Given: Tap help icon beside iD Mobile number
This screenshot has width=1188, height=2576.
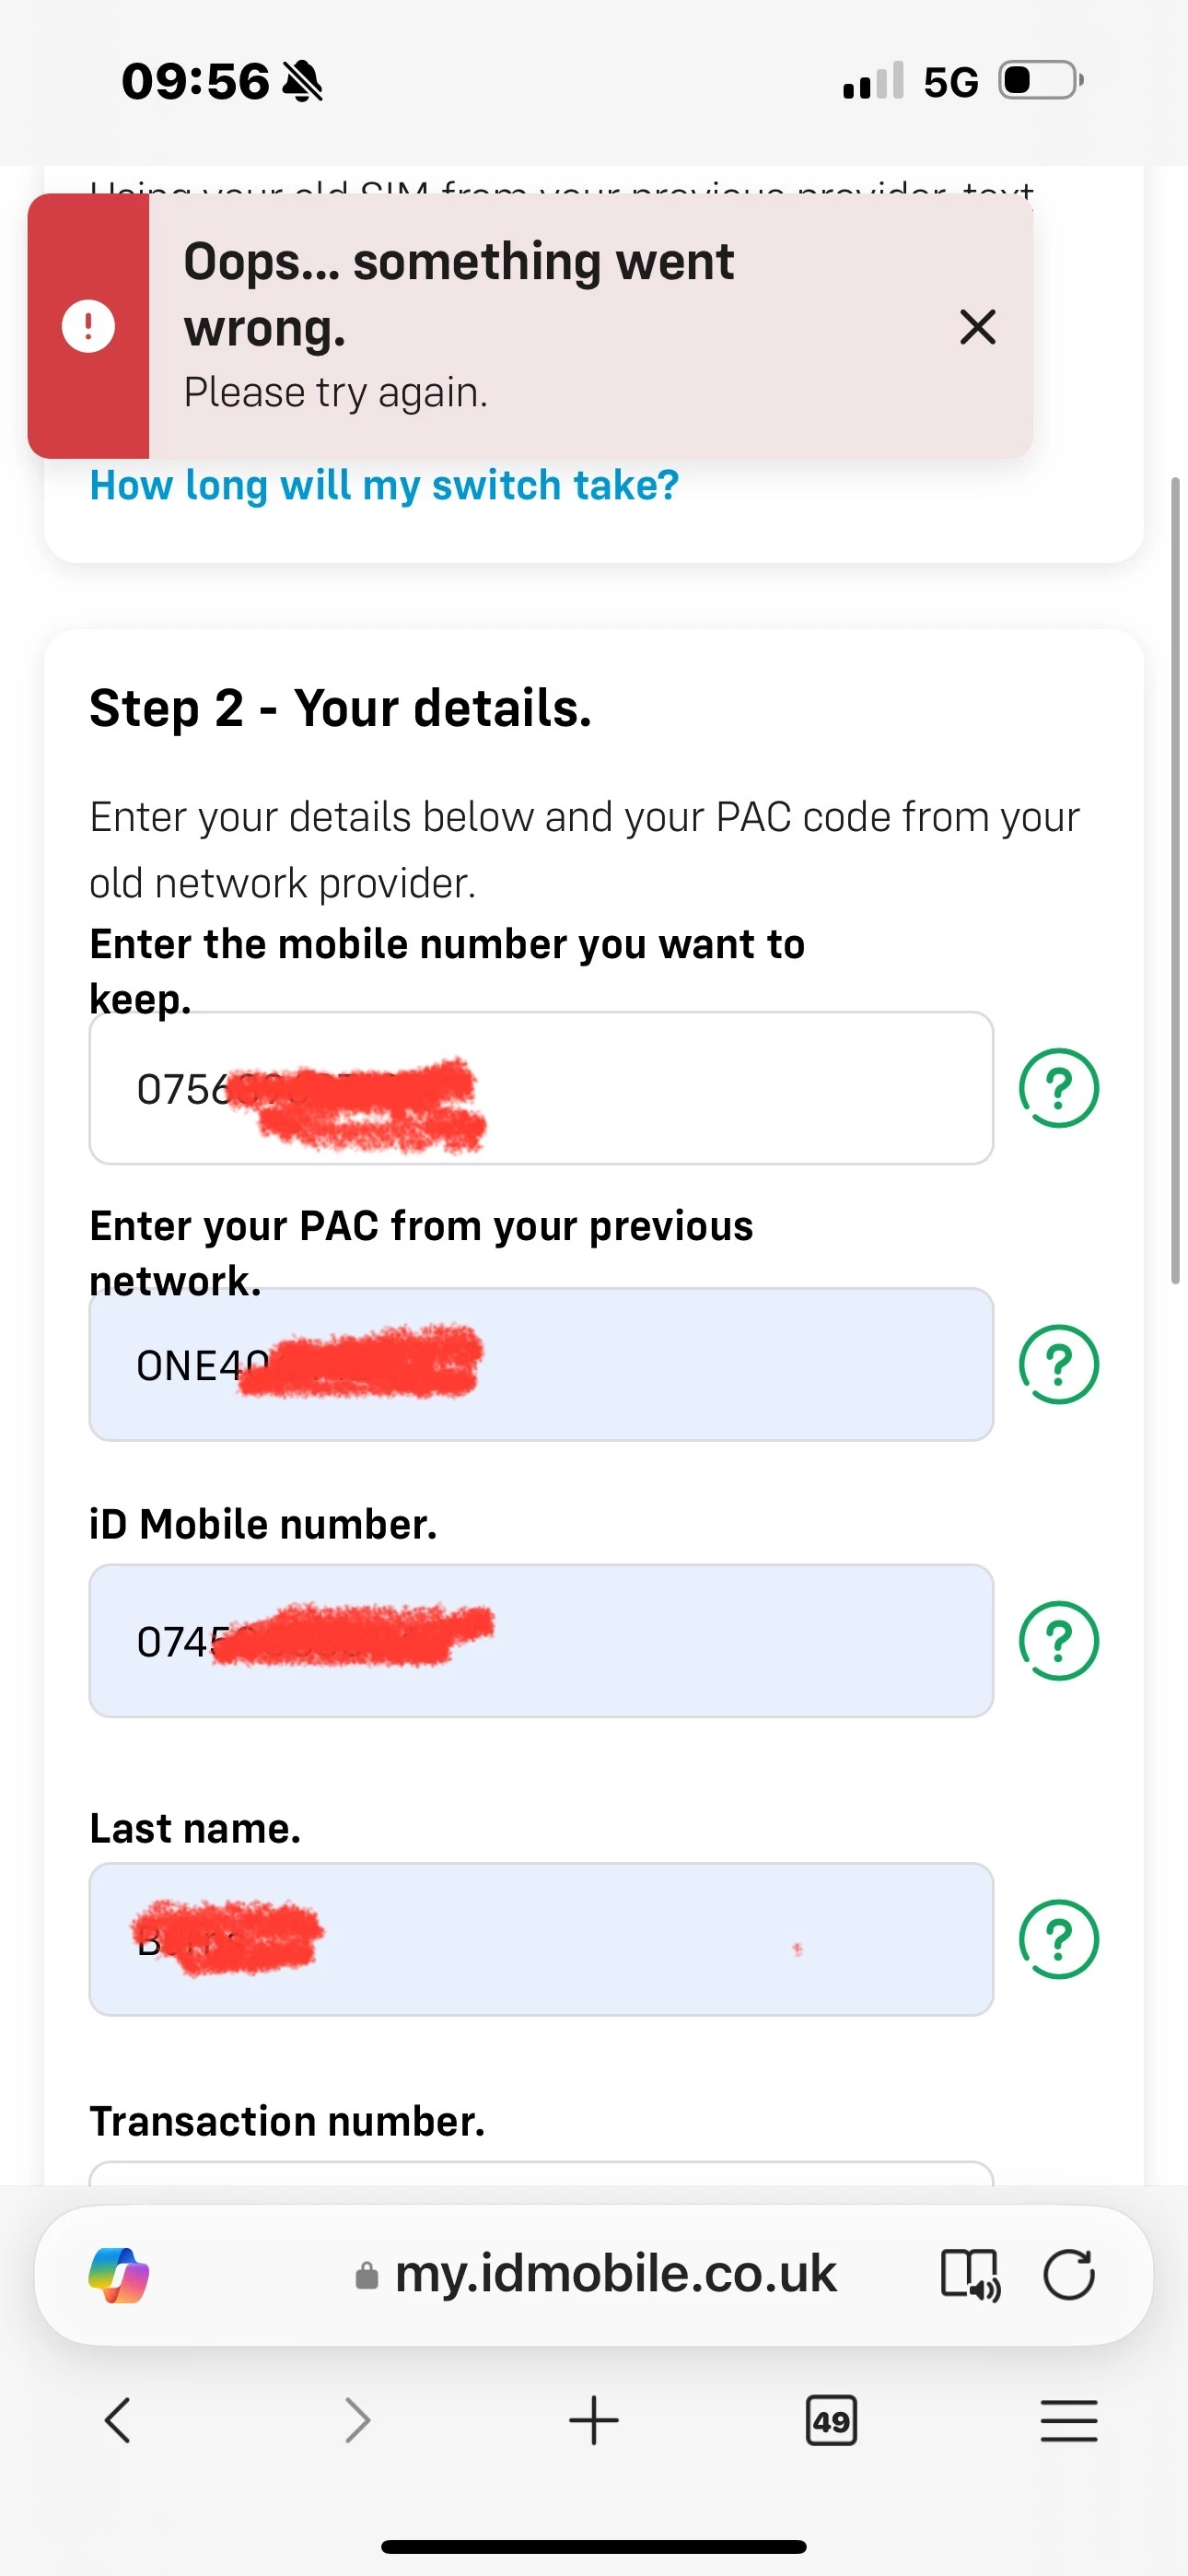Looking at the screenshot, I should coord(1058,1641).
